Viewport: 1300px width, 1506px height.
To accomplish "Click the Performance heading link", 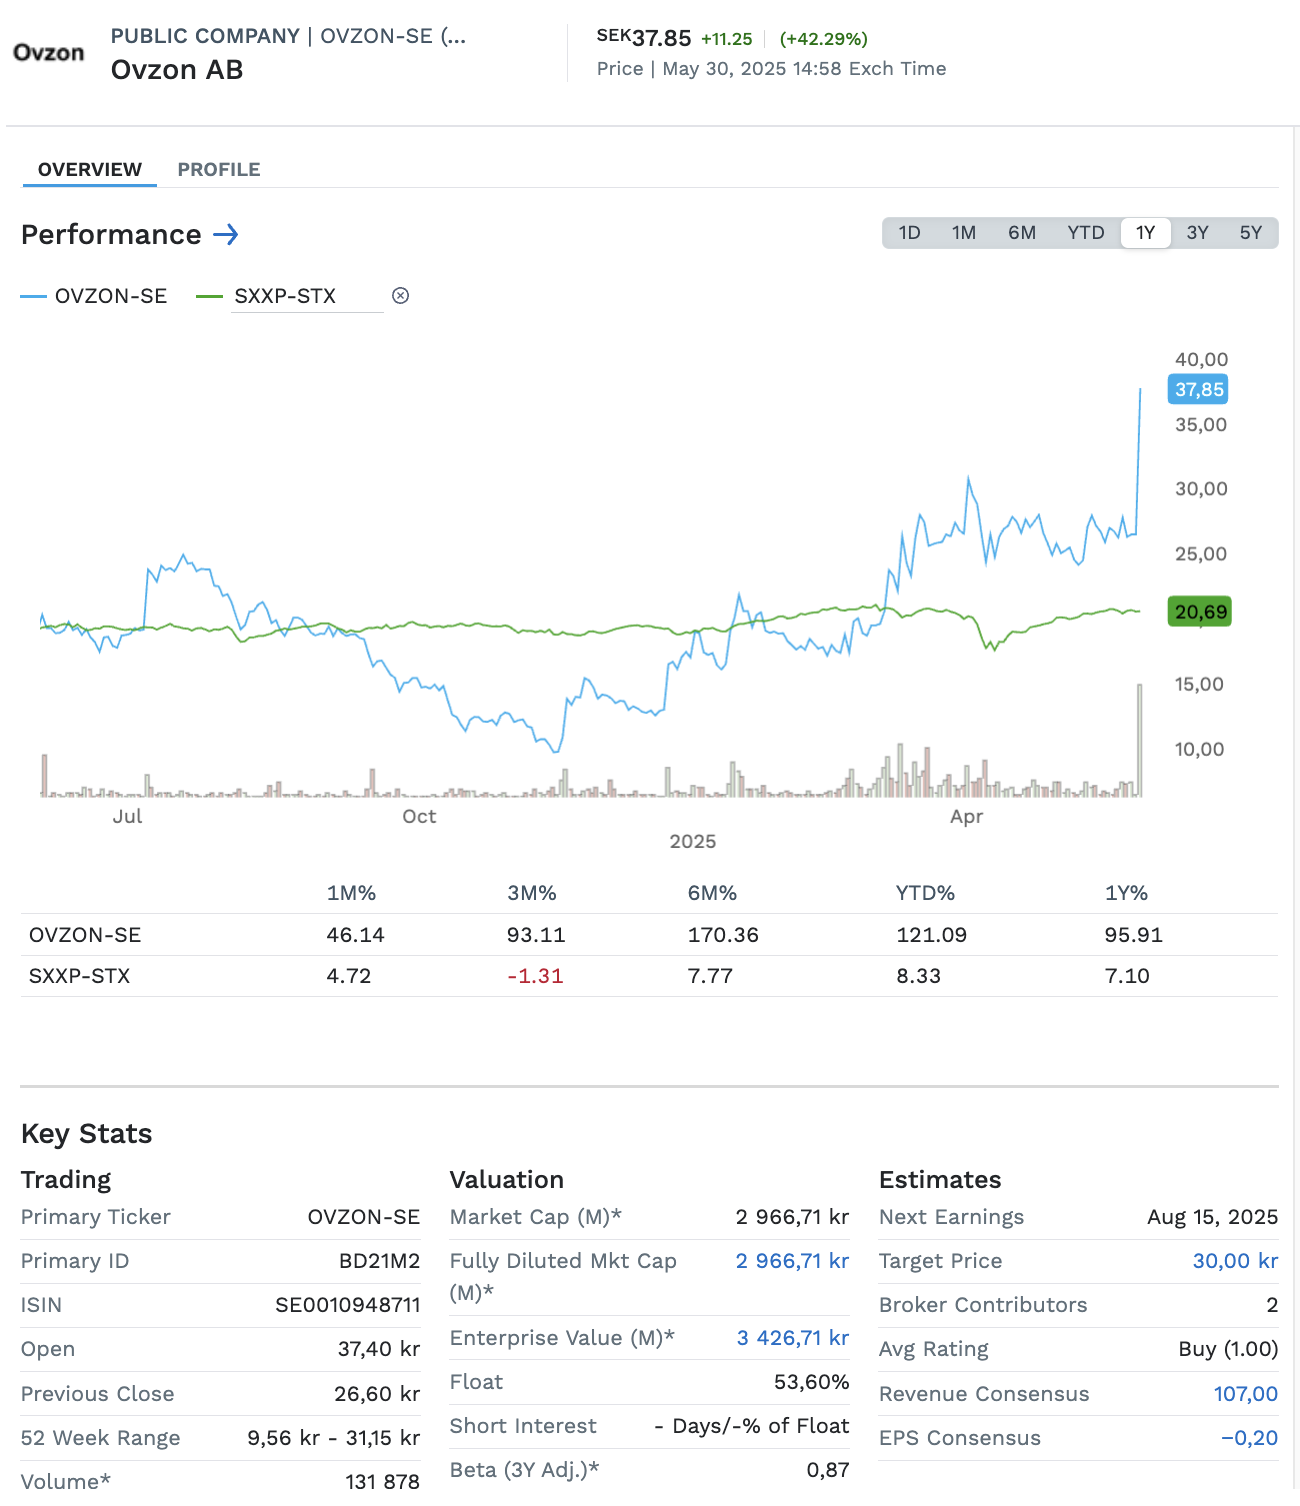I will pyautogui.click(x=111, y=235).
